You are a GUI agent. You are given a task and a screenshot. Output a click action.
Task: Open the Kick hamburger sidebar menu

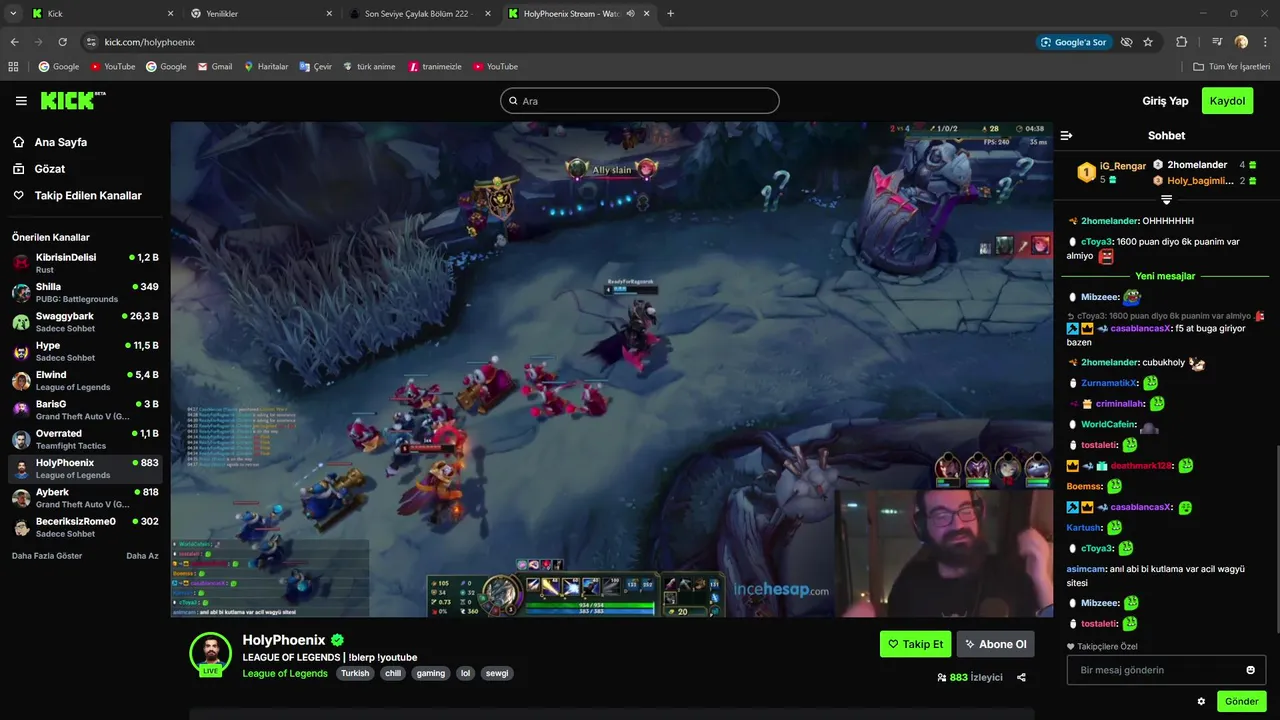point(21,101)
